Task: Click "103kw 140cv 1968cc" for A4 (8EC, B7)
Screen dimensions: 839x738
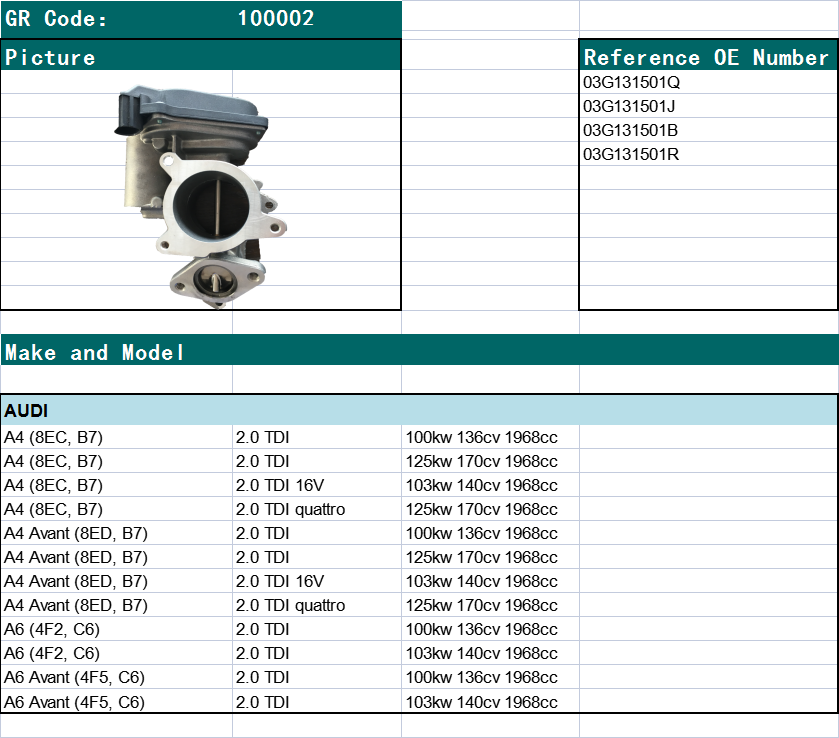Action: click(482, 485)
